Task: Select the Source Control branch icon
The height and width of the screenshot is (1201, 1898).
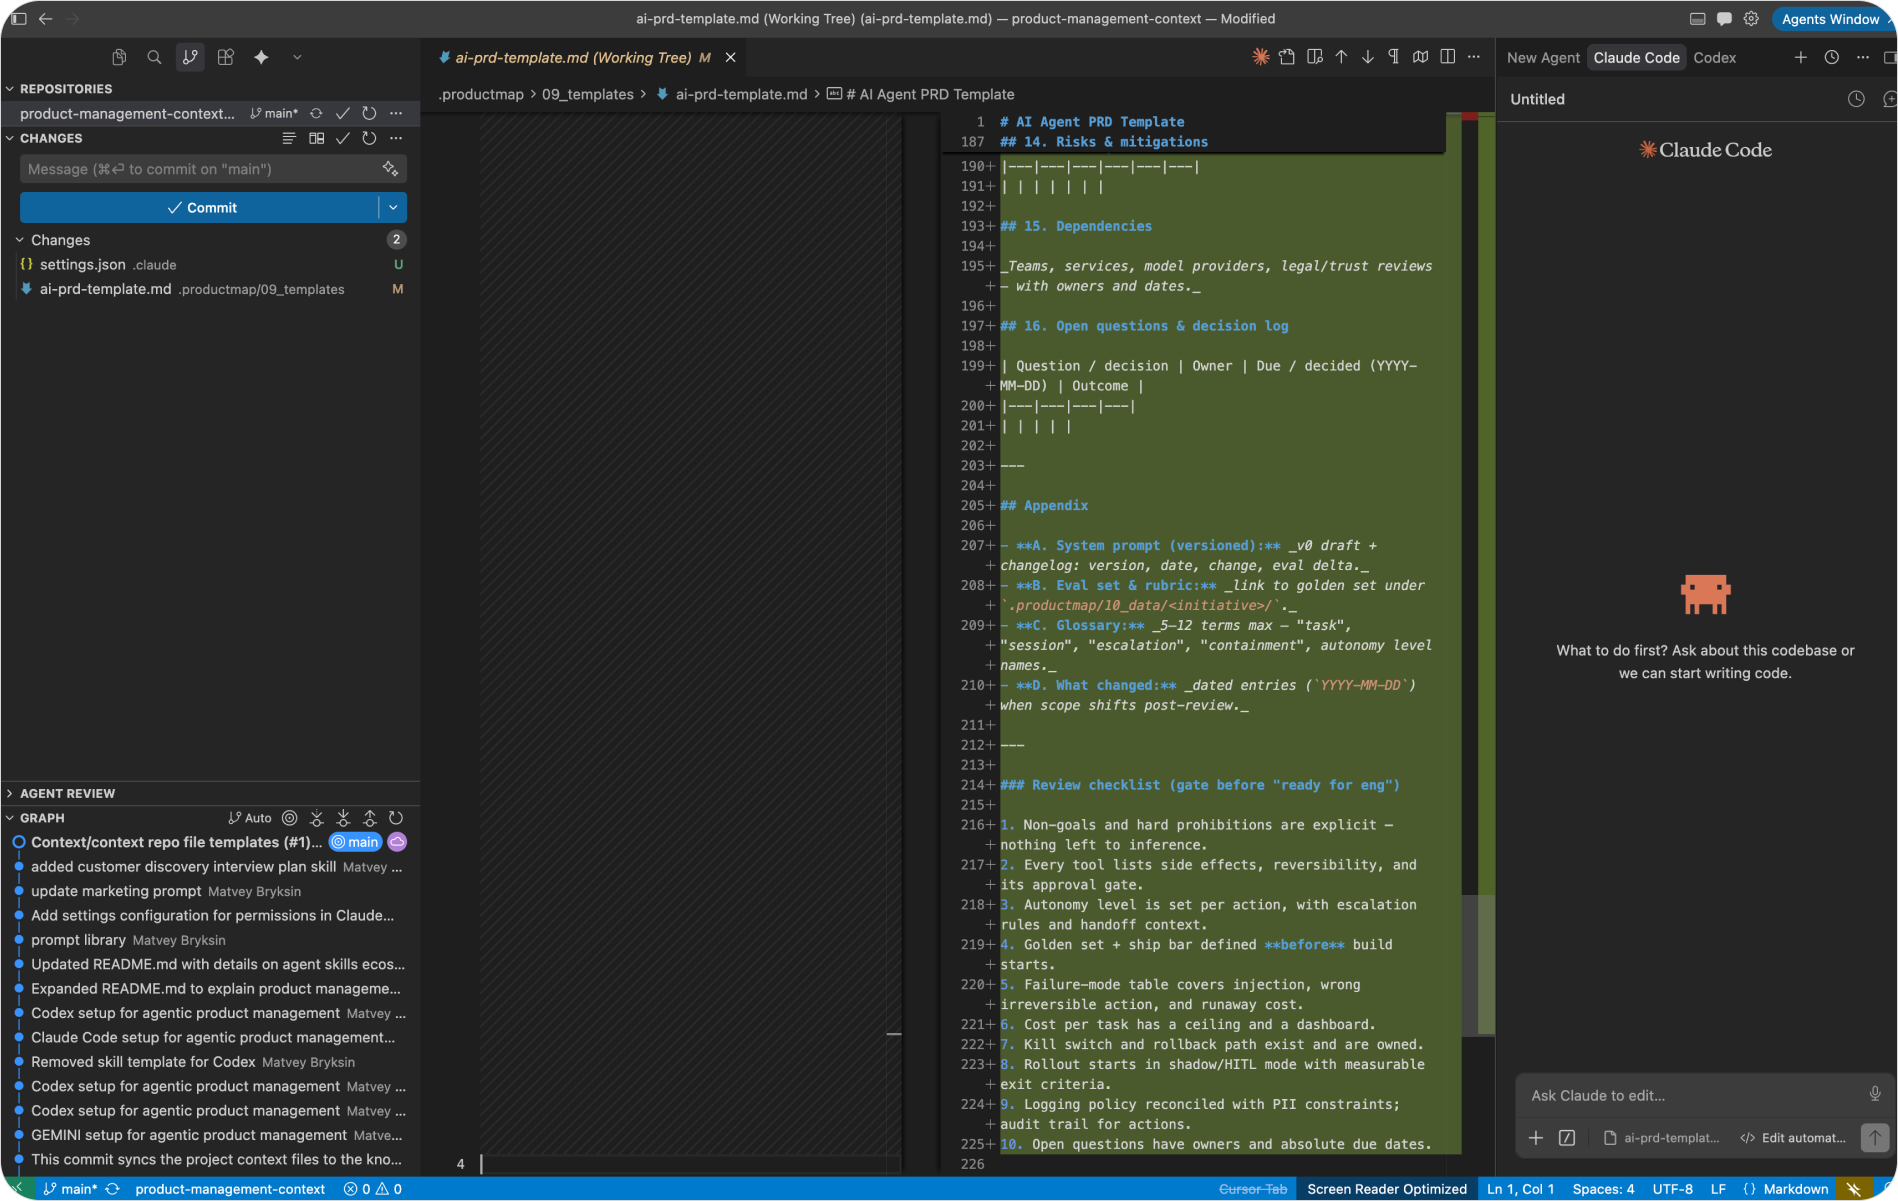Action: [190, 58]
